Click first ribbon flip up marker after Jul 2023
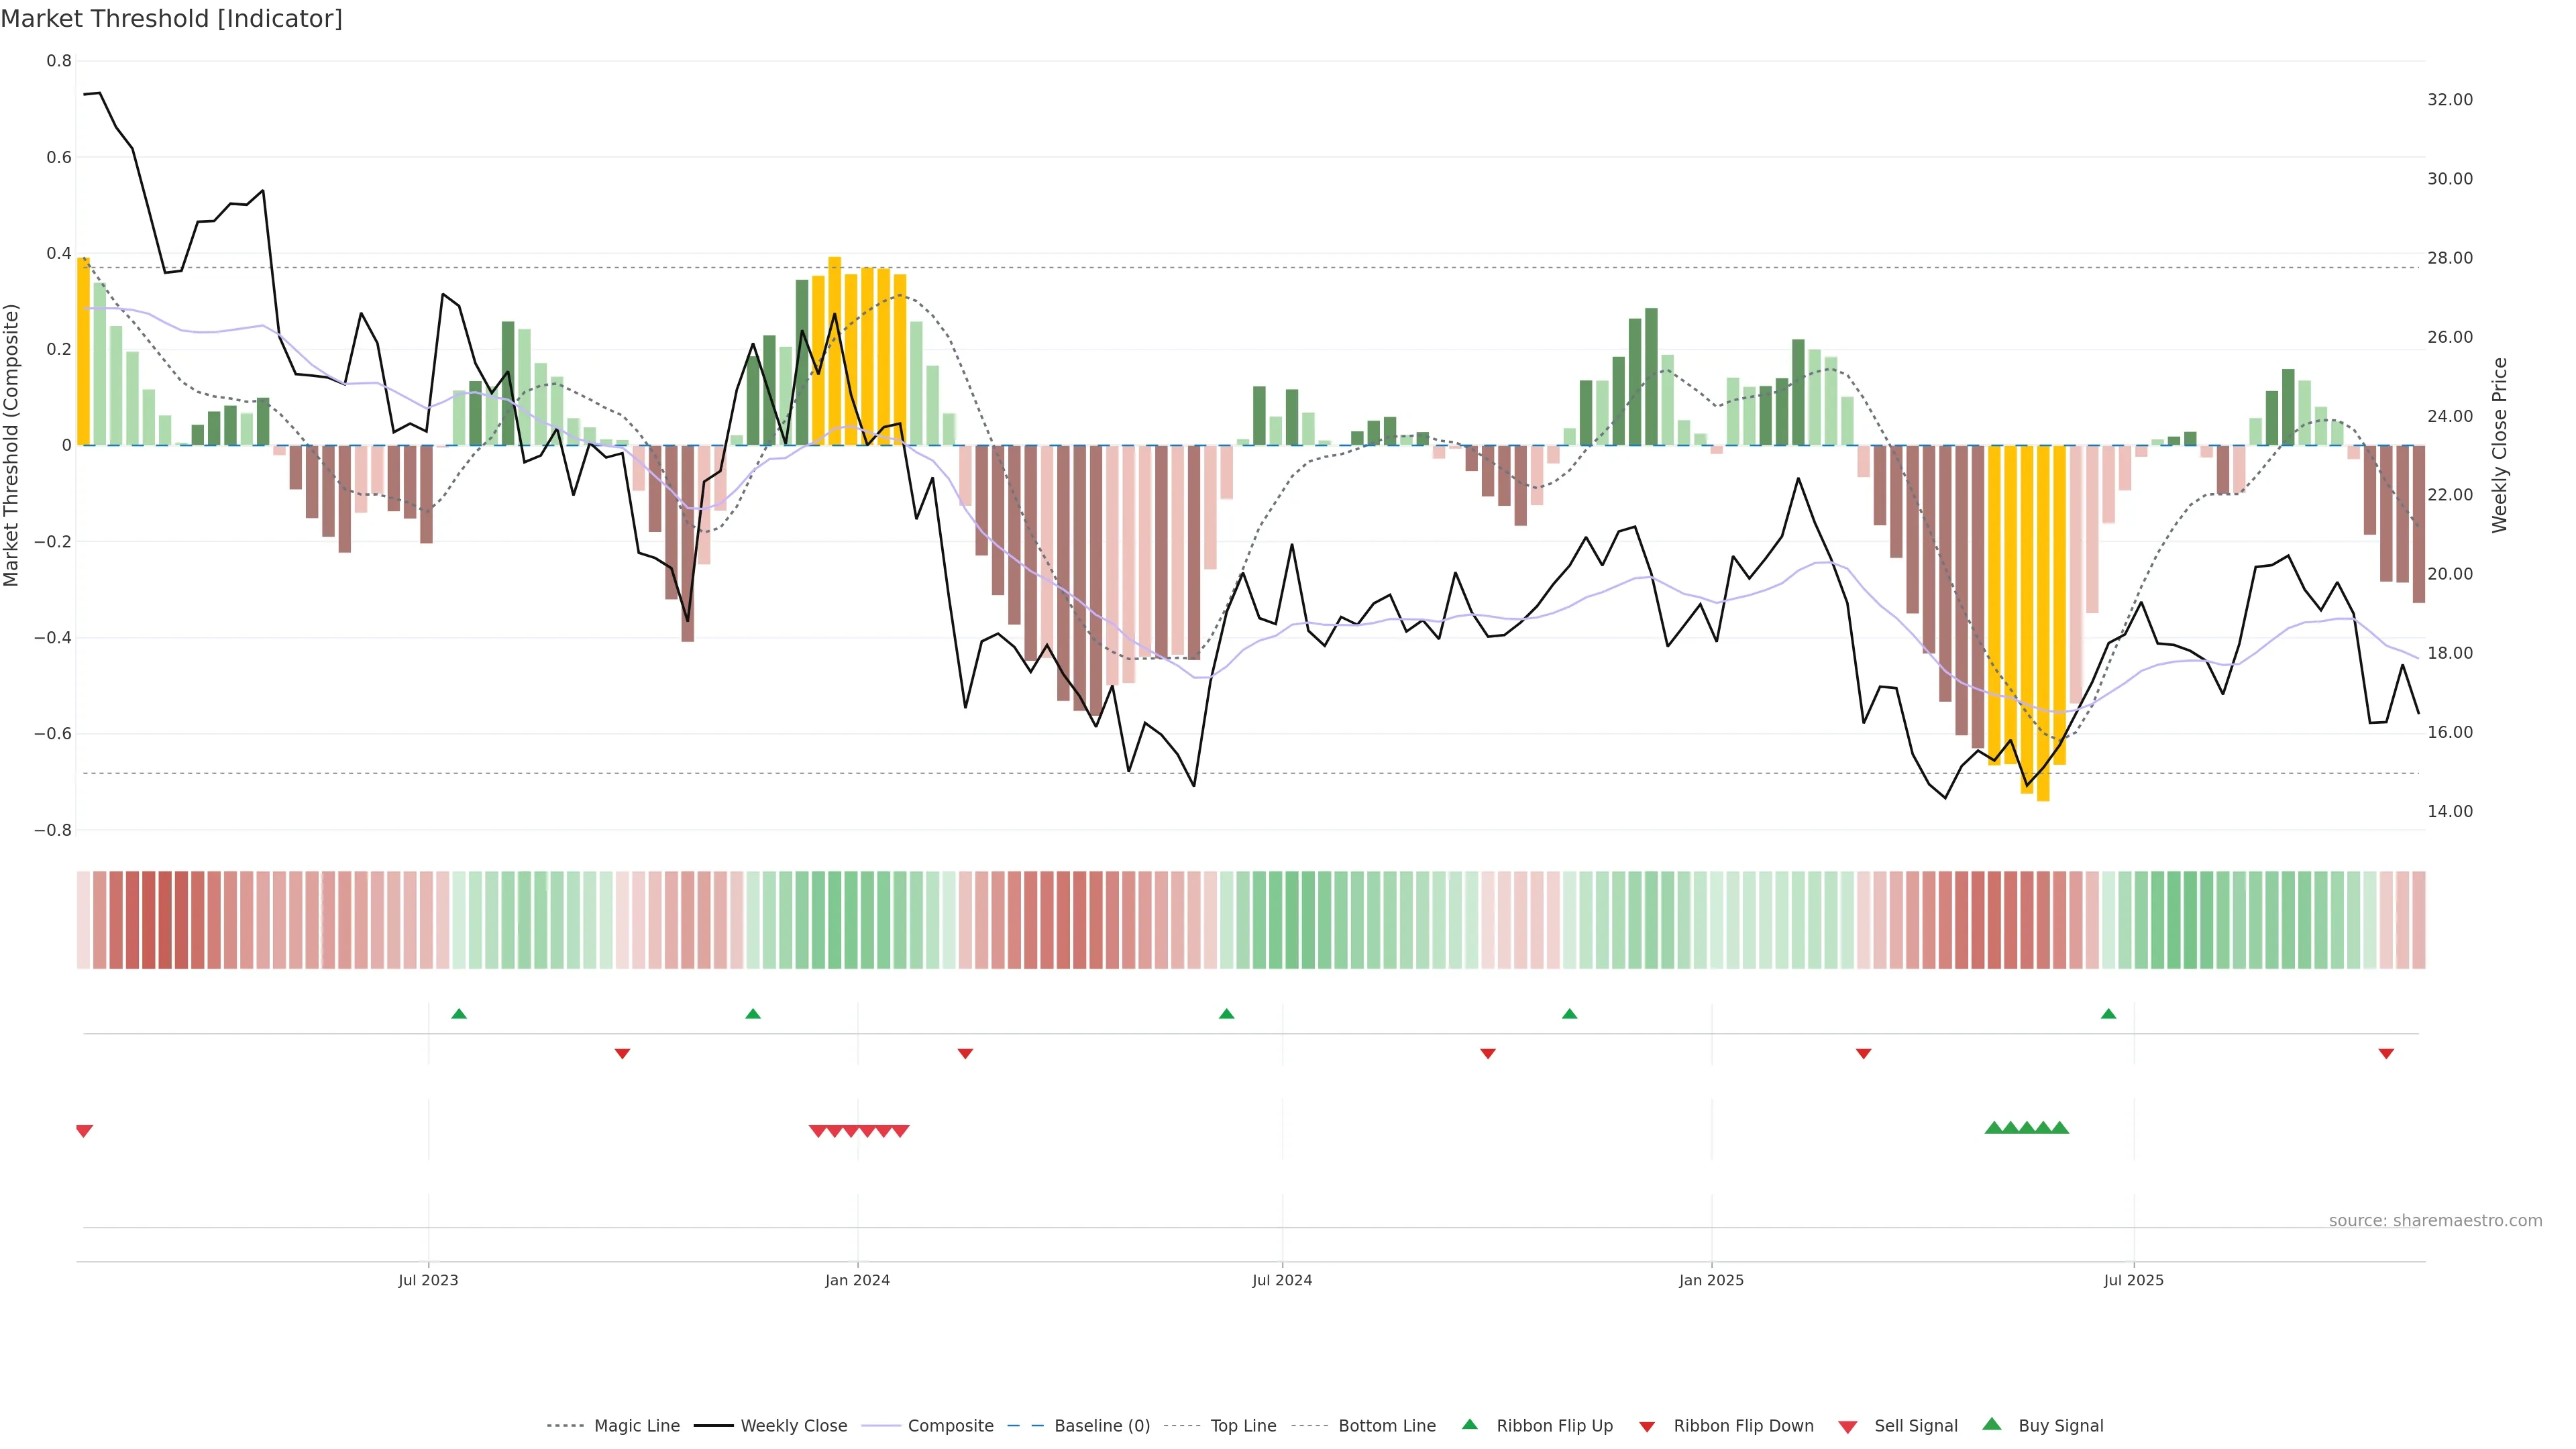Screen dimensions: 2576x1449 [459, 1014]
